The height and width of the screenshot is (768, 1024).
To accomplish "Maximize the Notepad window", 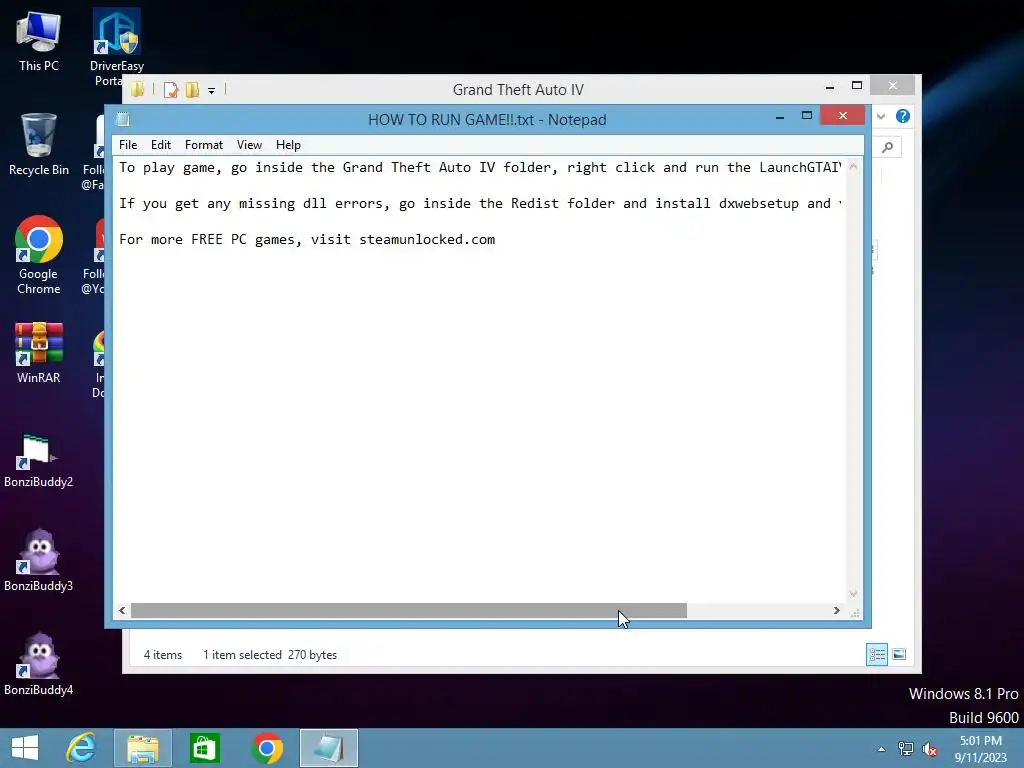I will (807, 116).
